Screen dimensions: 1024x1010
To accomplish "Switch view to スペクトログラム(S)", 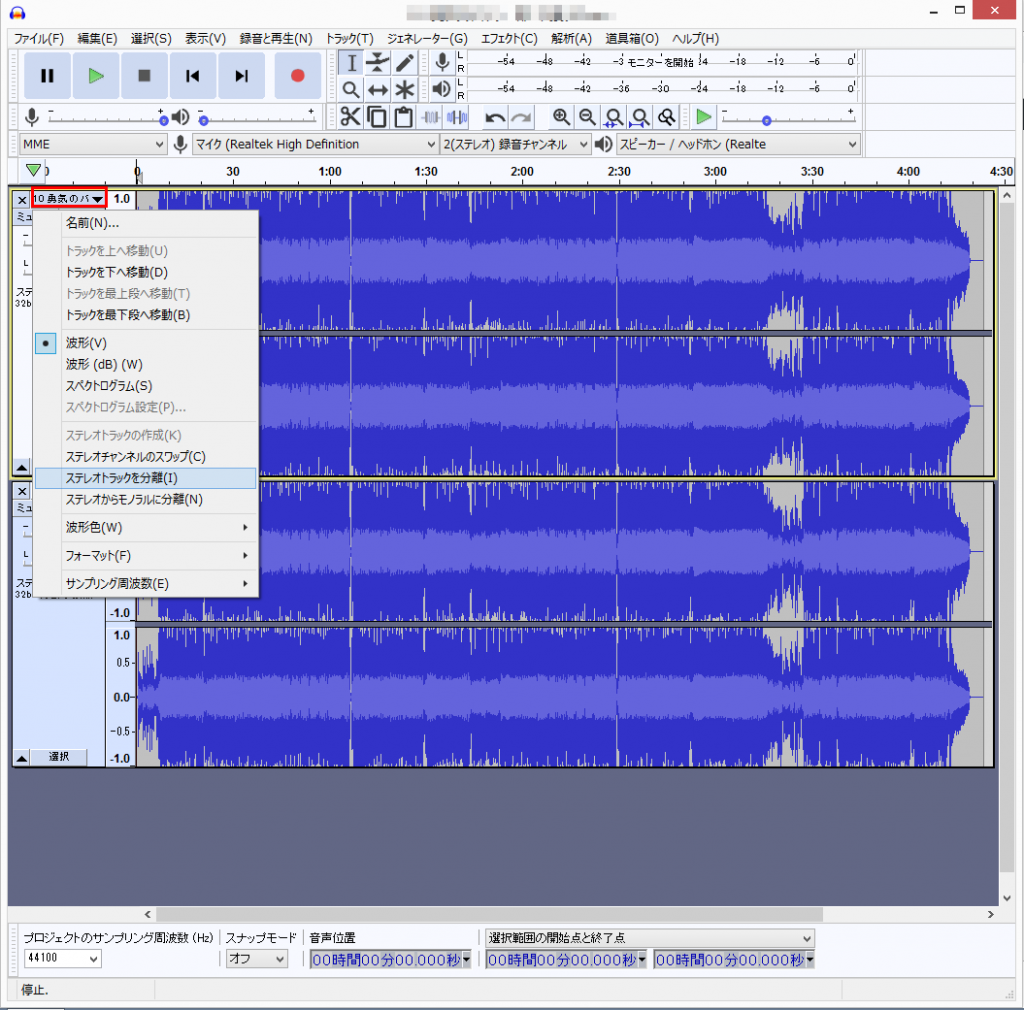I will click(x=109, y=386).
